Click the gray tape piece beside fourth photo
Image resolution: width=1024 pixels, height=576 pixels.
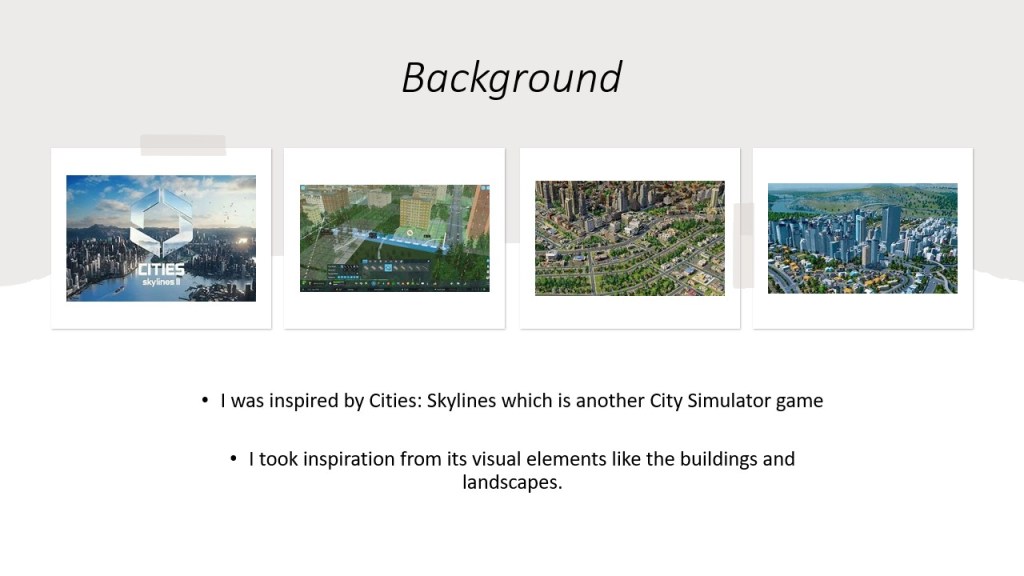pyautogui.click(x=743, y=245)
